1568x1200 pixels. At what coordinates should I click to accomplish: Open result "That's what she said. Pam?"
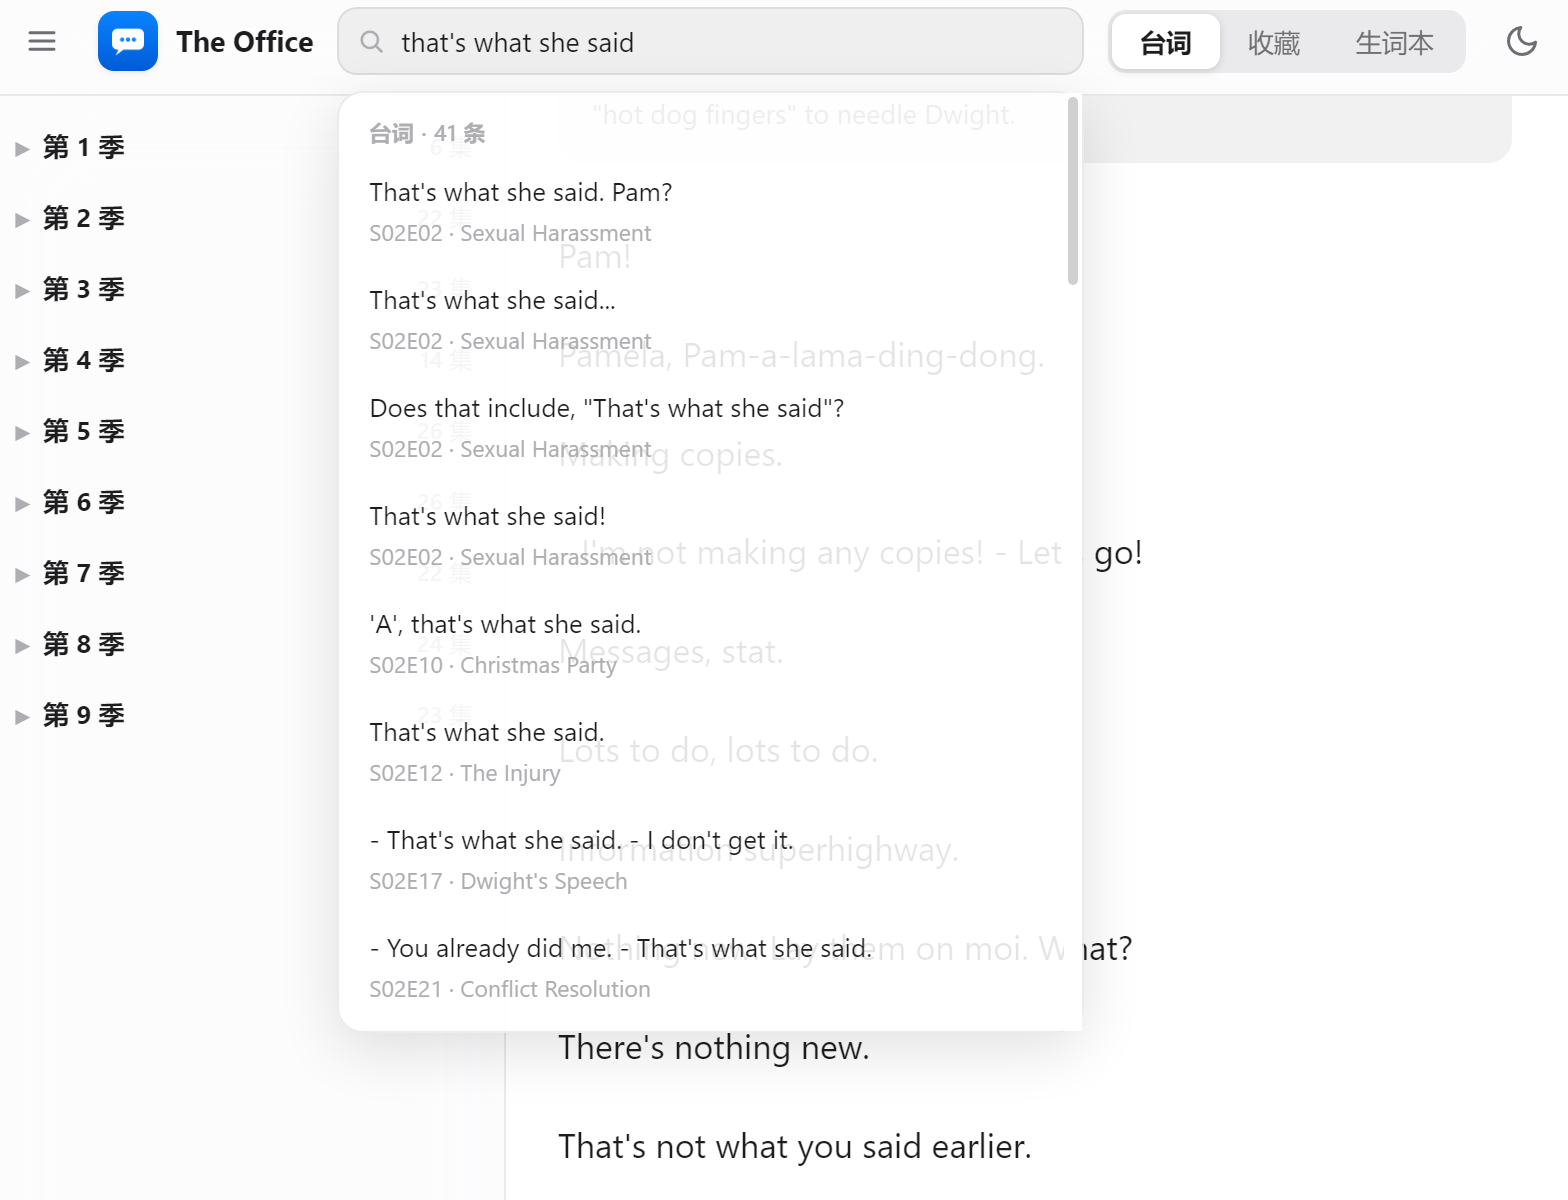[704, 212]
